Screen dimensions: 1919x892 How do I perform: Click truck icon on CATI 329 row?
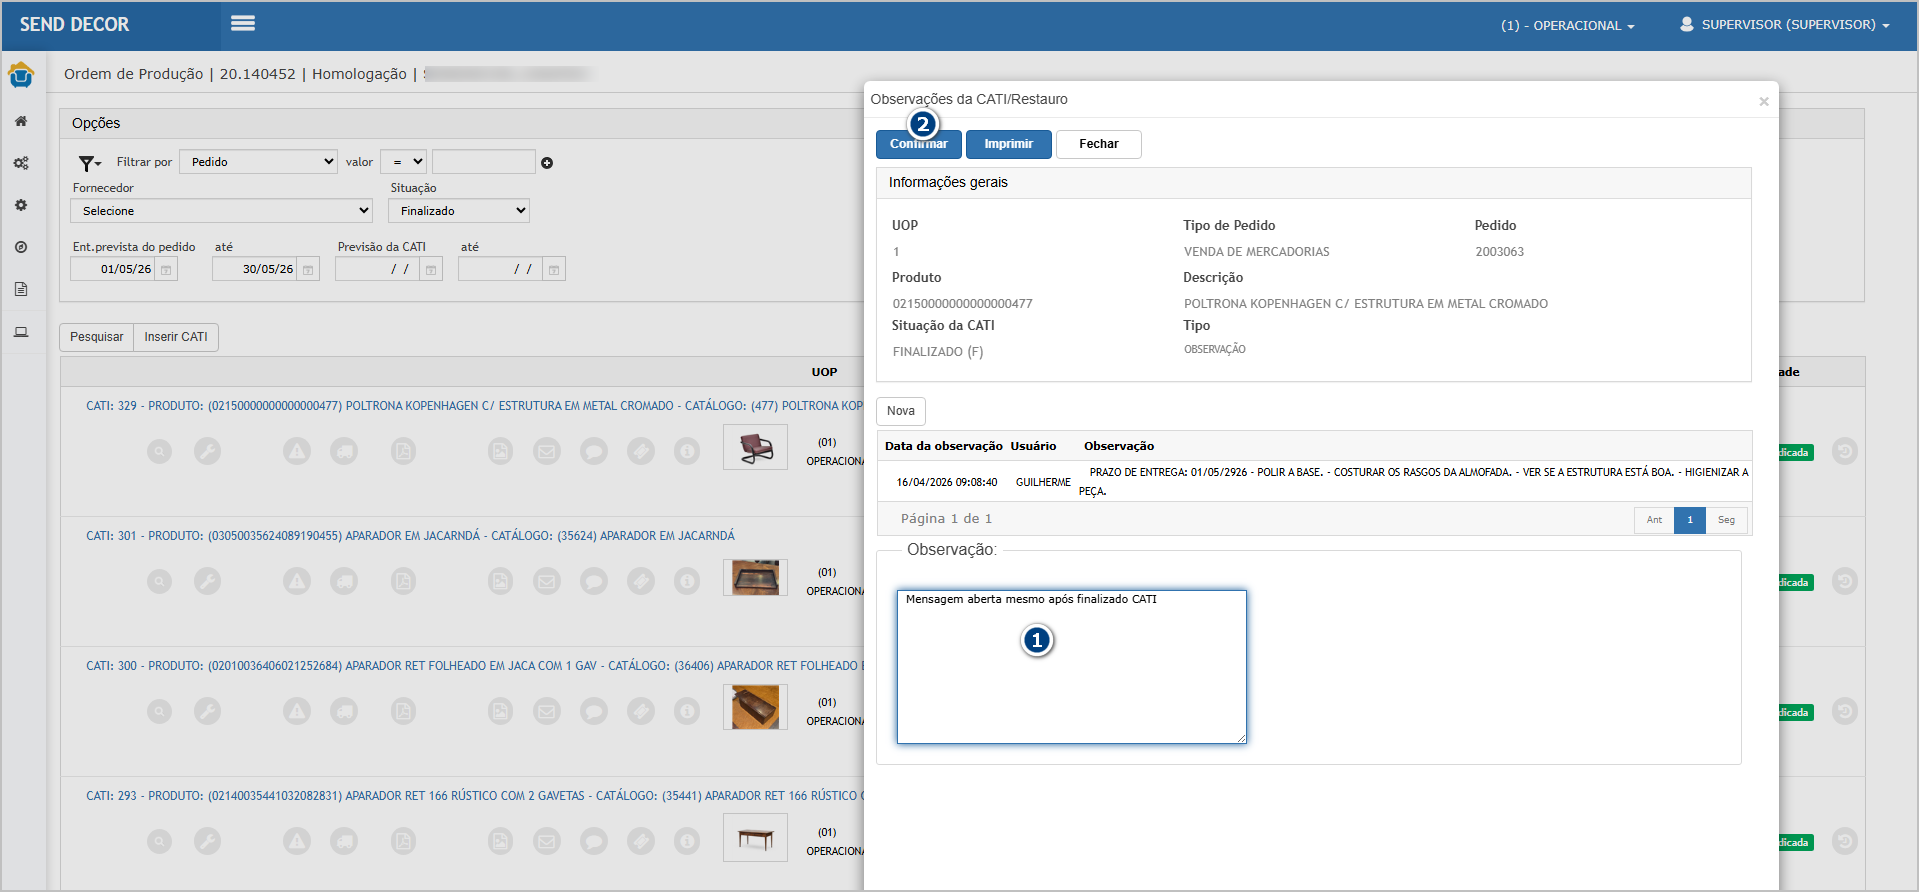pyautogui.click(x=344, y=452)
